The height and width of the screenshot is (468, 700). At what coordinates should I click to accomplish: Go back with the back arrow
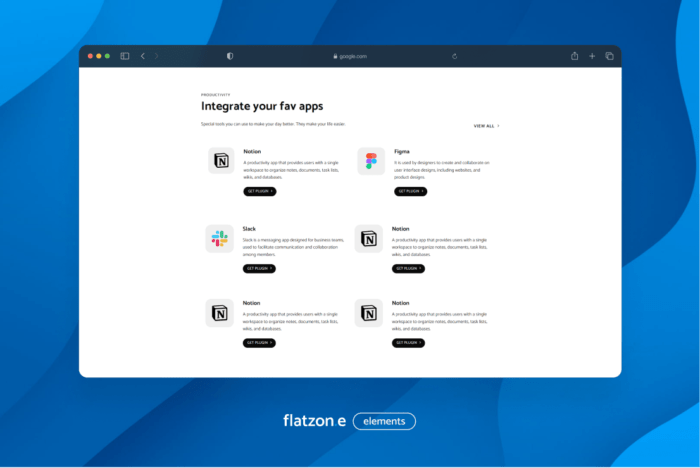pyautogui.click(x=143, y=56)
